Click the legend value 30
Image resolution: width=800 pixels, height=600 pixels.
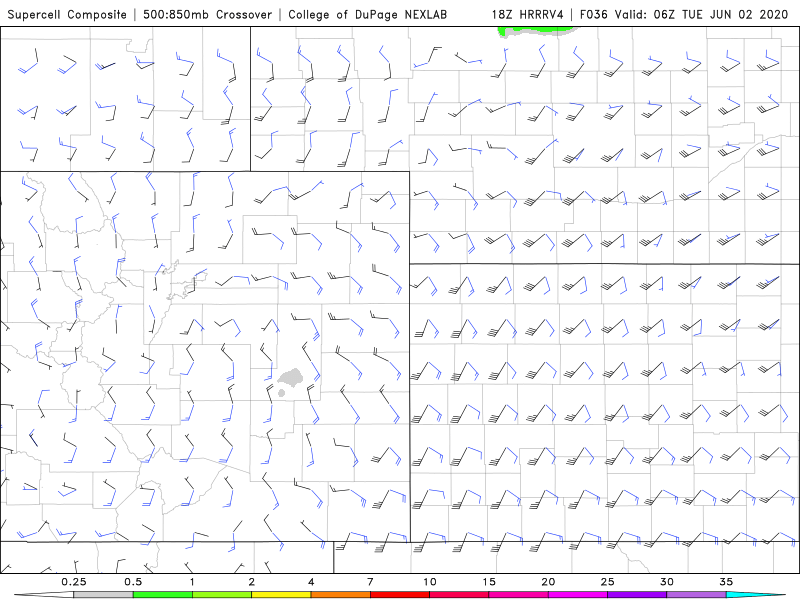click(666, 582)
